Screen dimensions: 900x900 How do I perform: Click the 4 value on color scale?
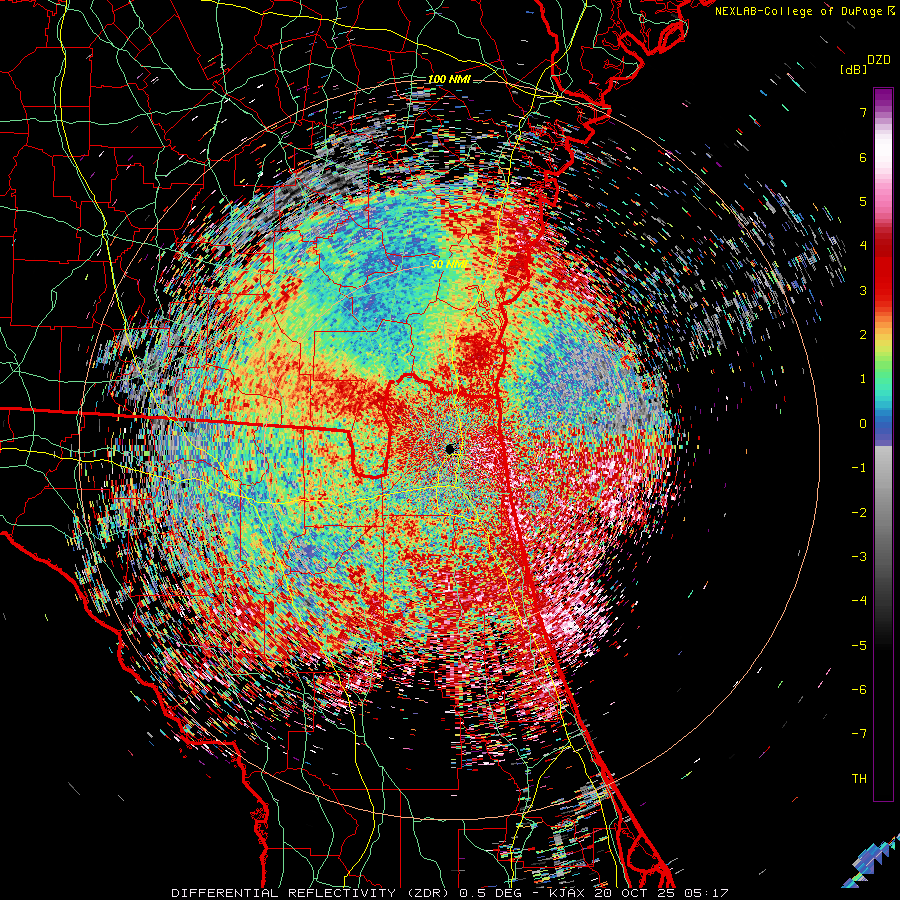point(863,246)
